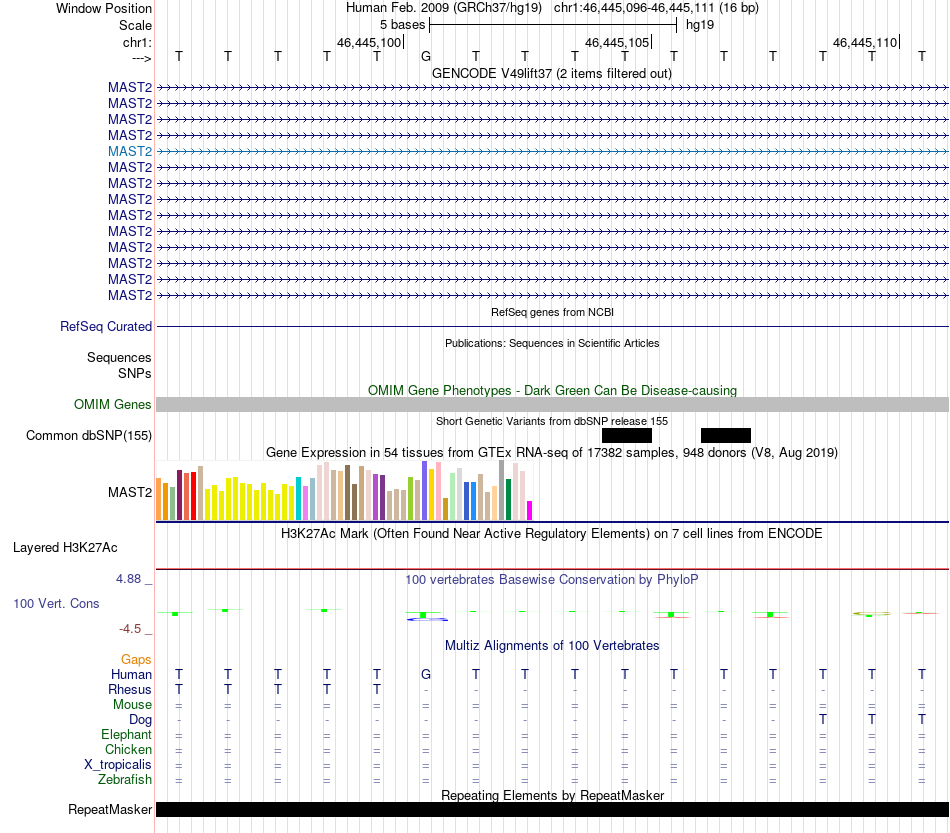Click the 'Human Feb. 2009 (GRCh37/hg19)' header text

(x=443, y=8)
